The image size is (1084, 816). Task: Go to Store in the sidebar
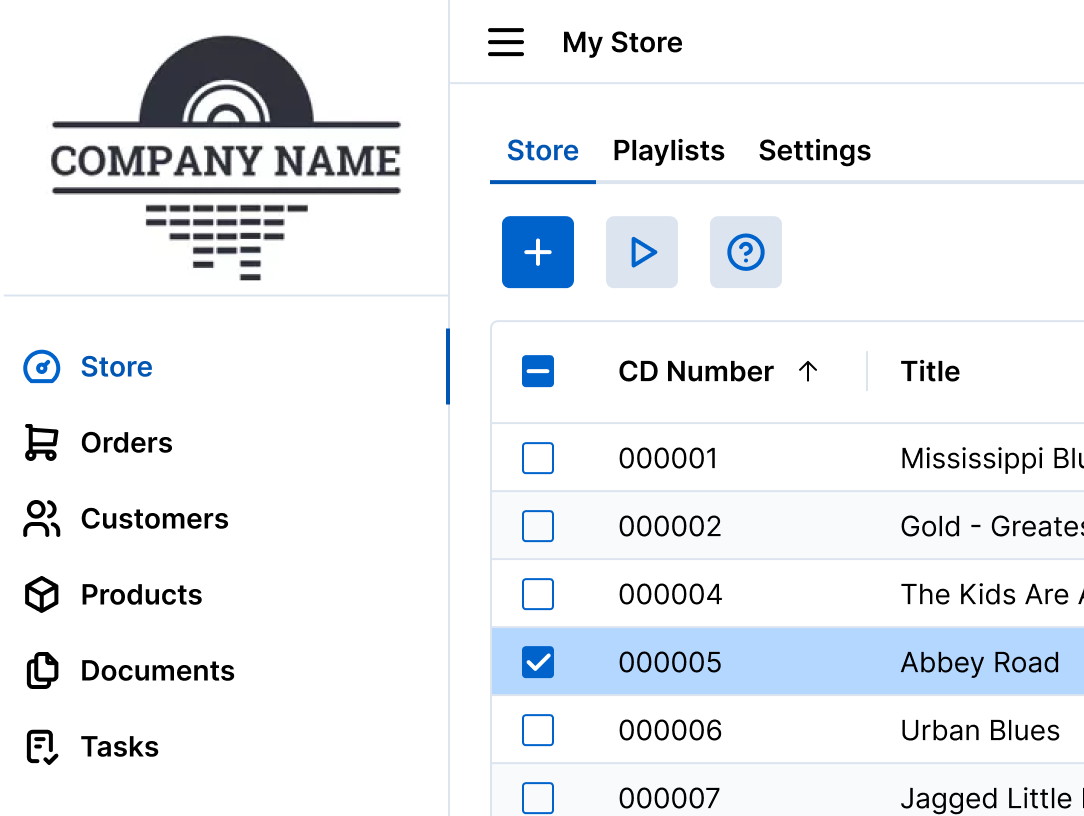[x=116, y=367]
